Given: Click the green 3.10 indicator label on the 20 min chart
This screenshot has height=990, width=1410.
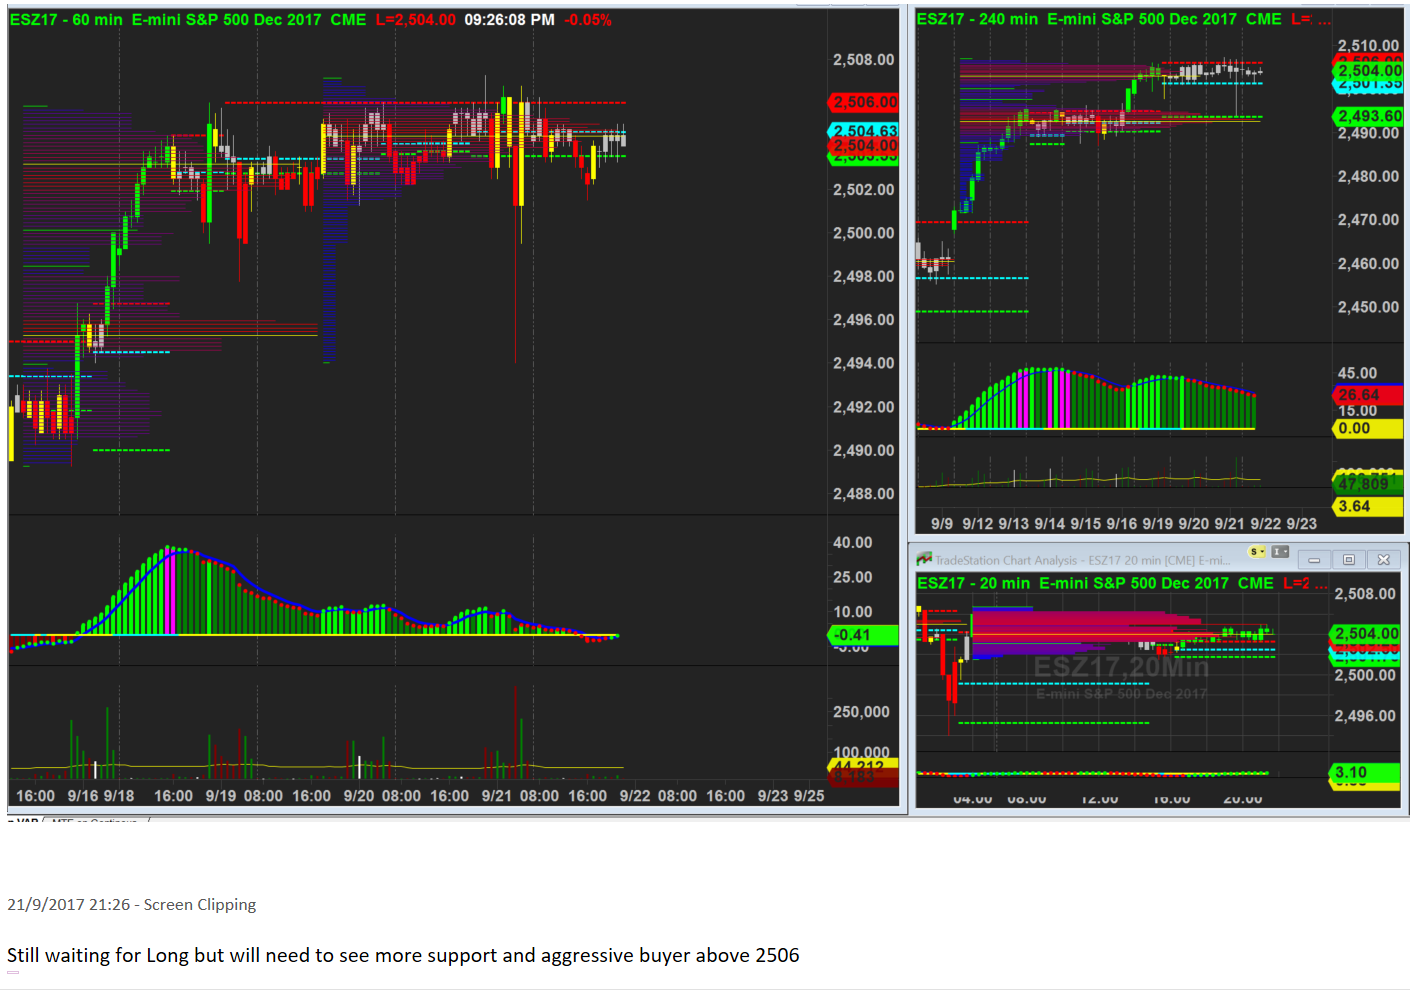Looking at the screenshot, I should pyautogui.click(x=1366, y=772).
